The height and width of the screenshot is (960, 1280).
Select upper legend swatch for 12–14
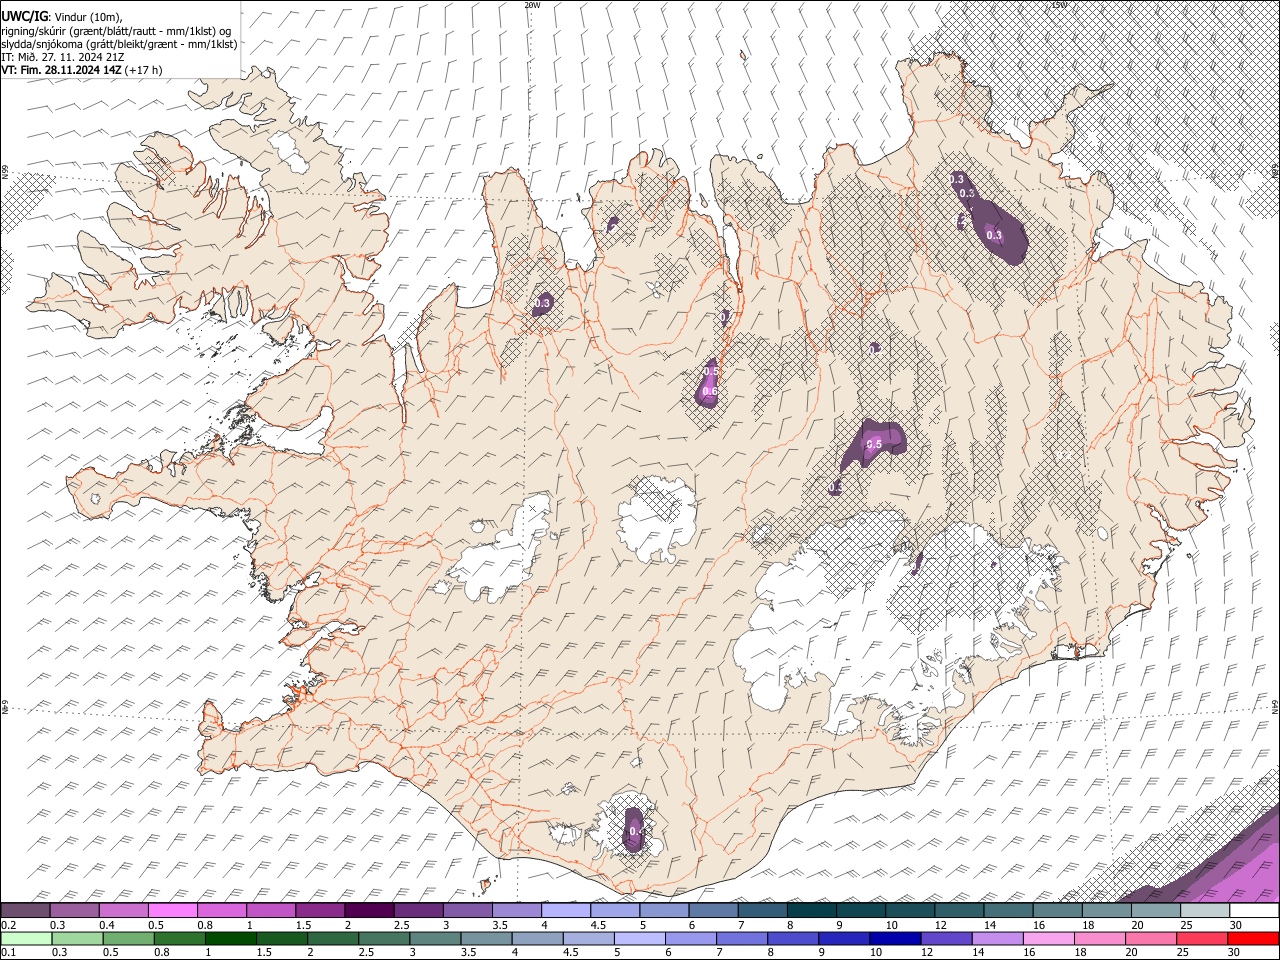958,910
